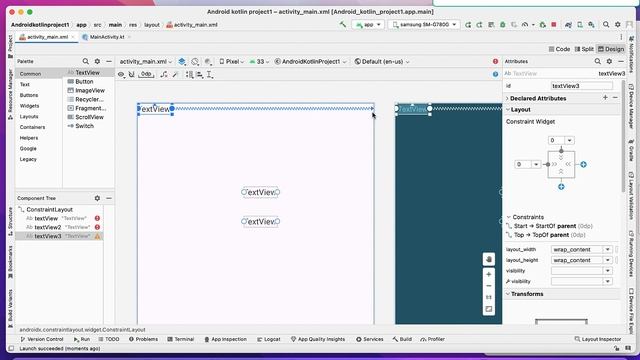
Task: Open Pixel device preview dropdown
Action: pyautogui.click(x=231, y=62)
